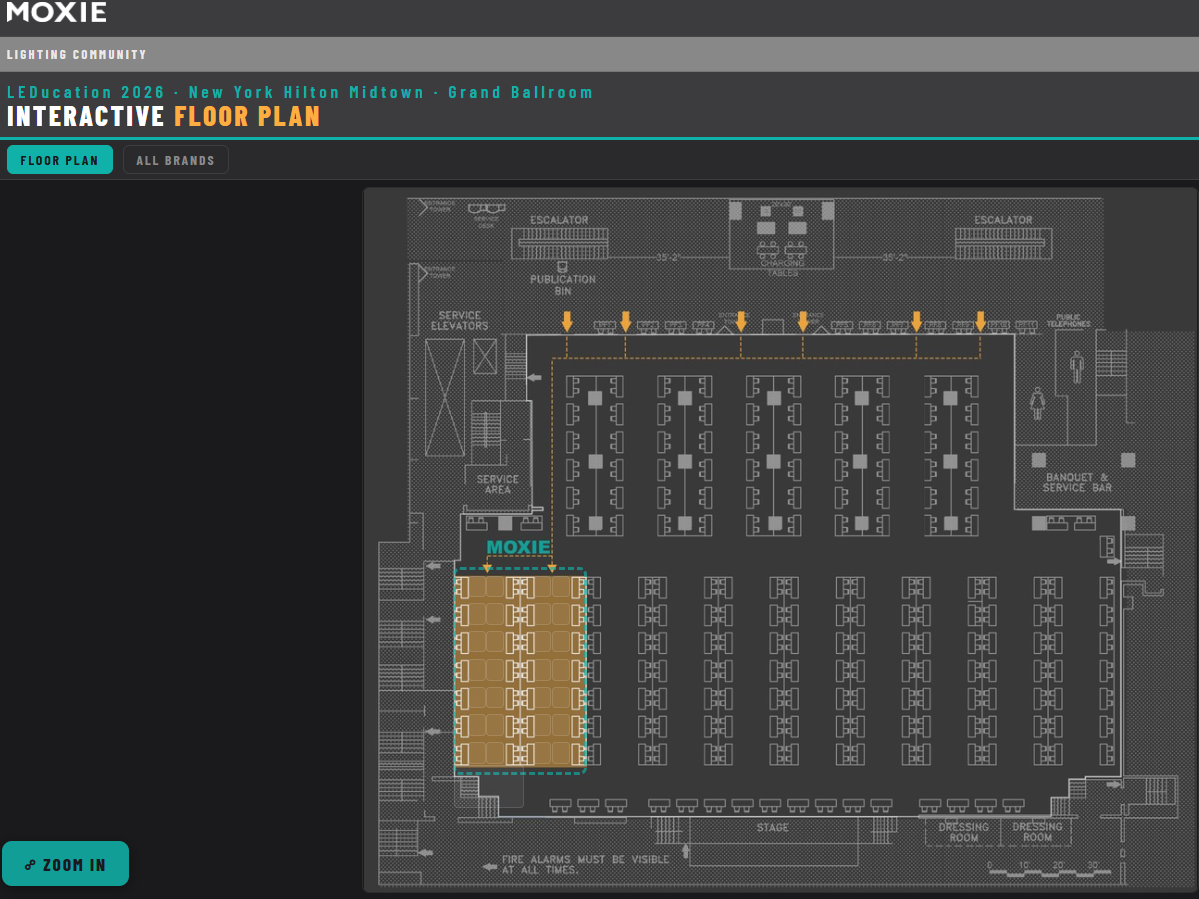This screenshot has width=1199, height=899.
Task: Click the Publication Bin label
Action: pyautogui.click(x=563, y=284)
